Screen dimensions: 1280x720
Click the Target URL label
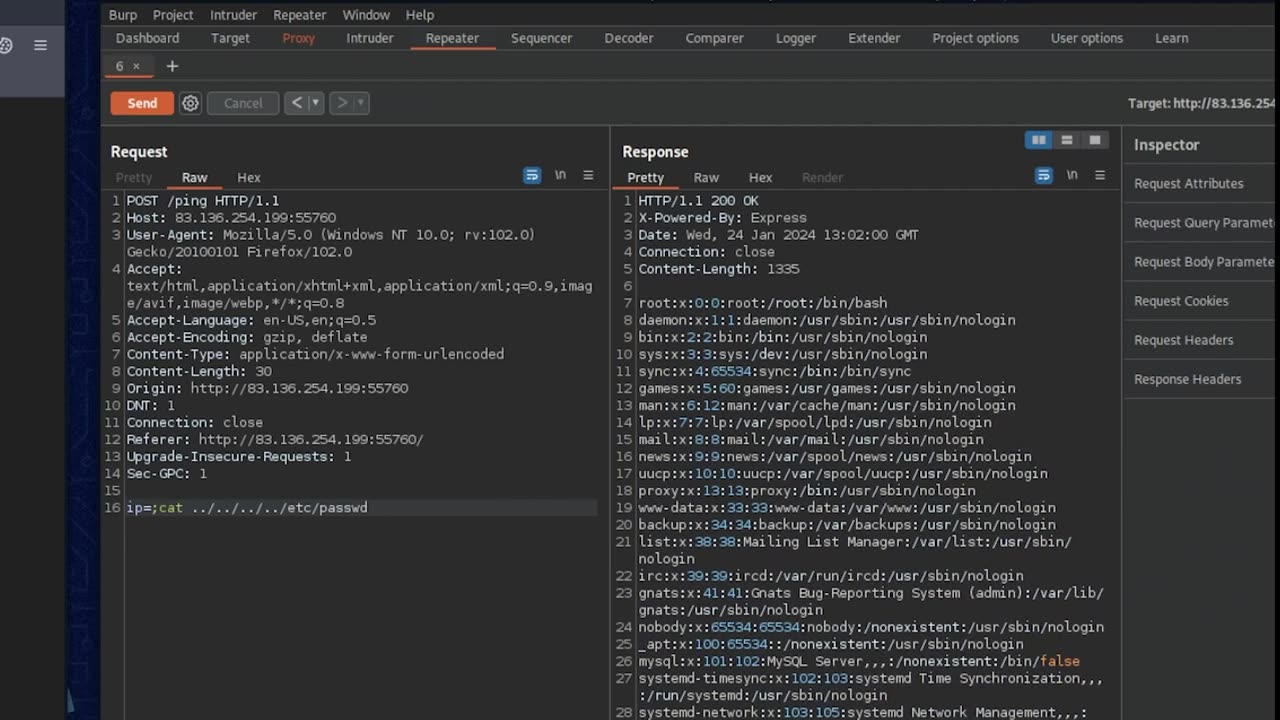coord(1202,103)
